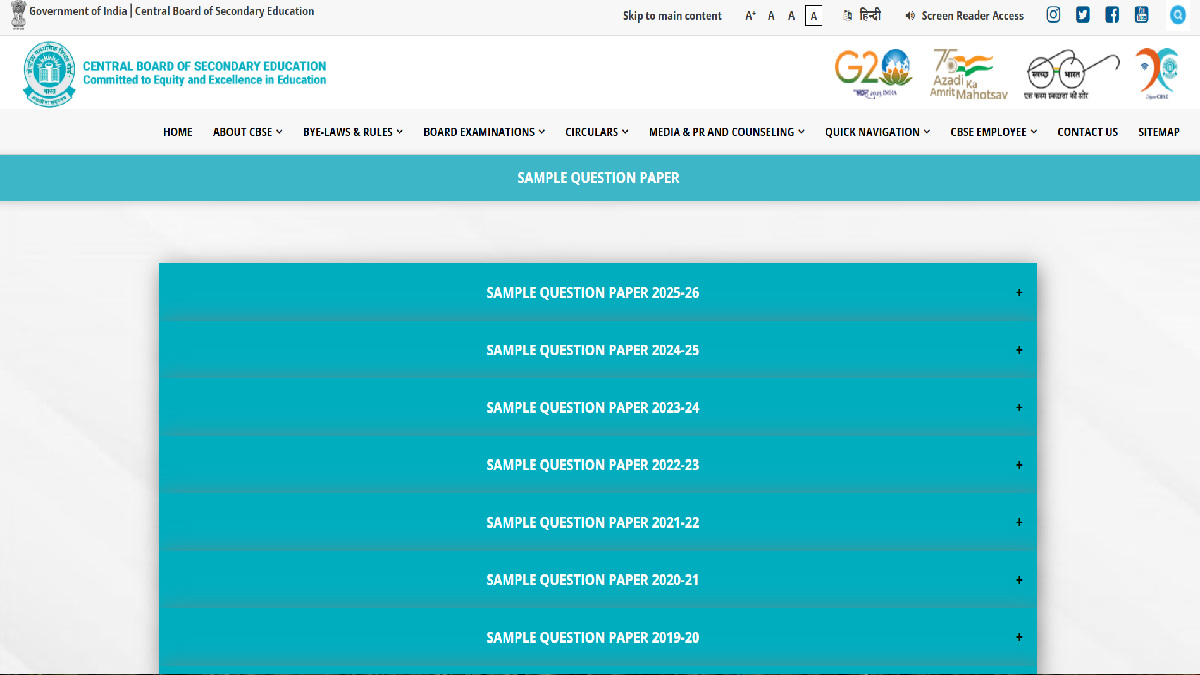Increase font size with A+ button
Image resolution: width=1200 pixels, height=675 pixels.
click(x=751, y=16)
